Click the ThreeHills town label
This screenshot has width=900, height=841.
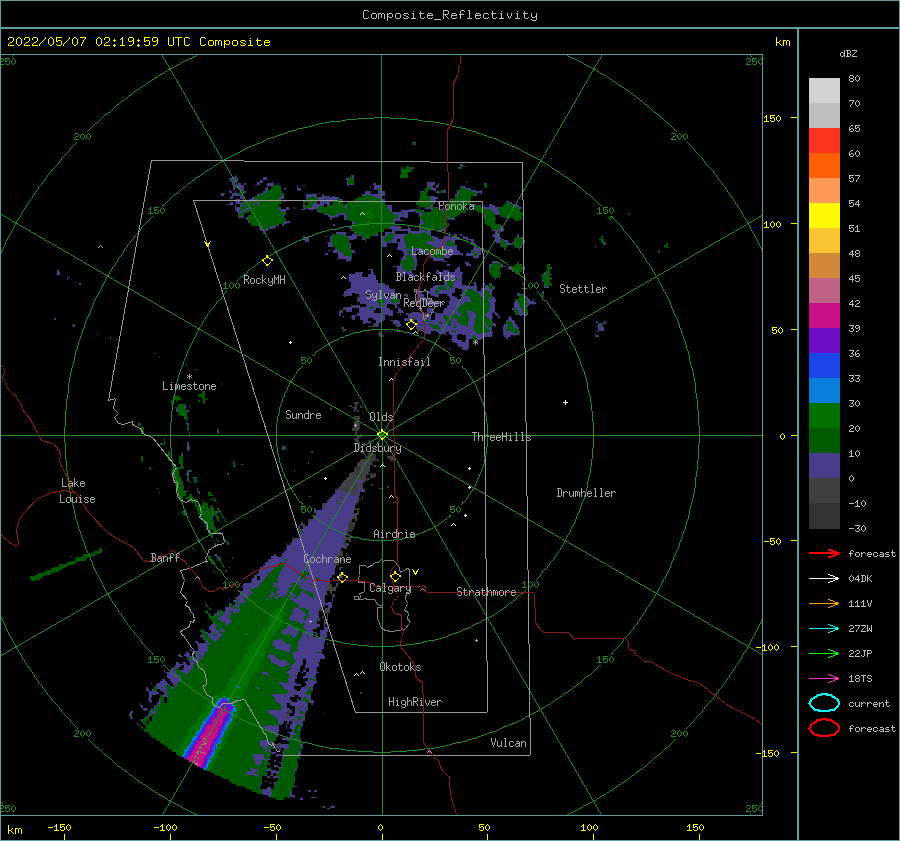[x=501, y=437]
